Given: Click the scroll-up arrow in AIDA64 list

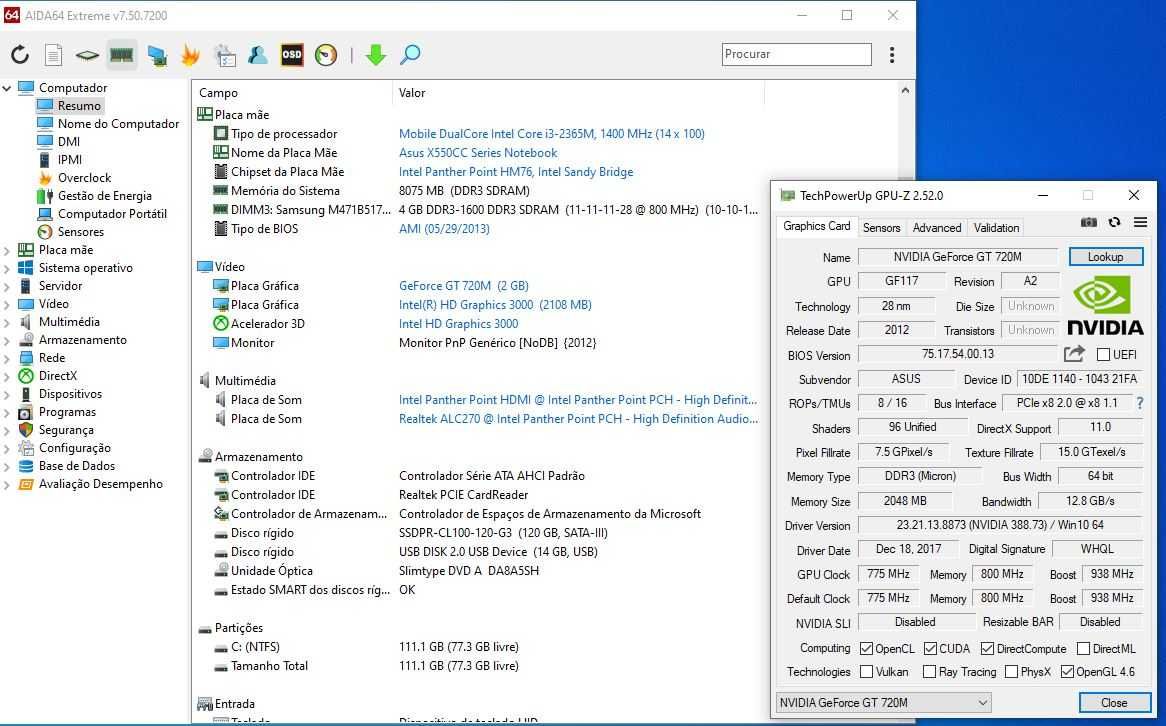Looking at the screenshot, I should point(905,91).
